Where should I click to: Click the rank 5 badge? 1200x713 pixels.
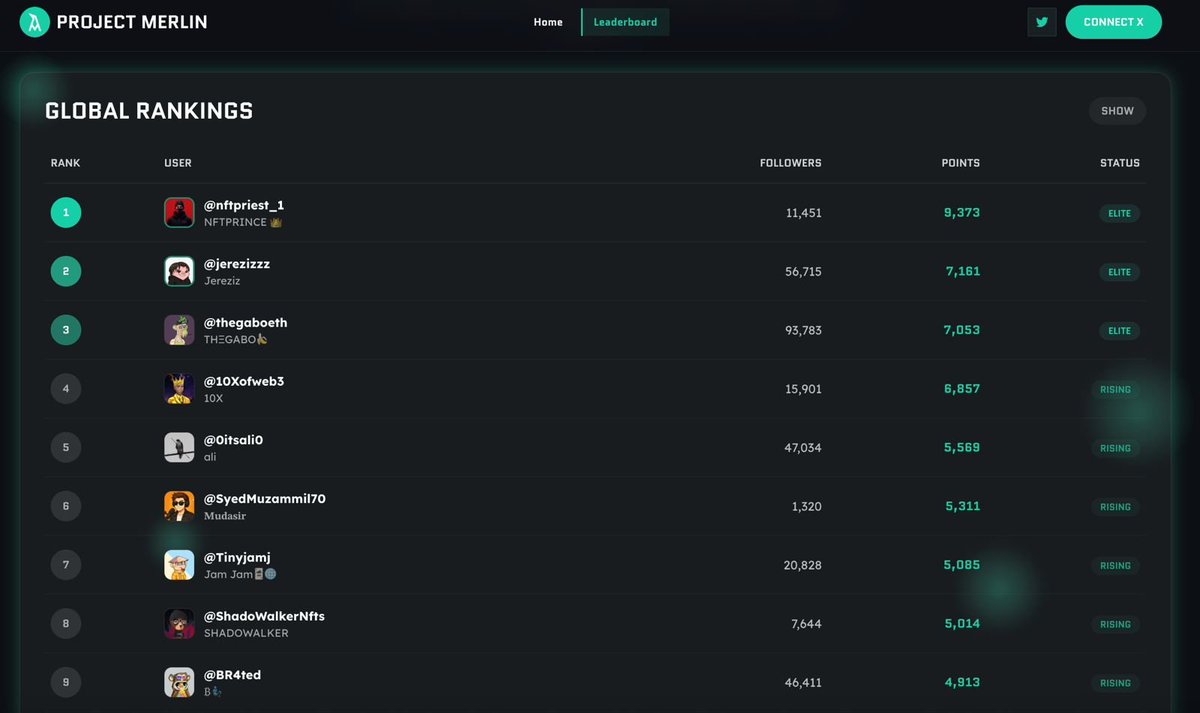66,448
